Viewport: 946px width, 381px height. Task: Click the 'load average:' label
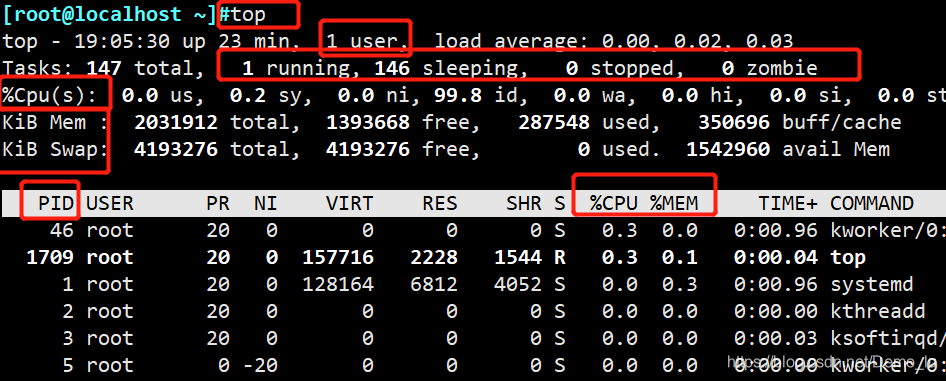pyautogui.click(x=512, y=42)
